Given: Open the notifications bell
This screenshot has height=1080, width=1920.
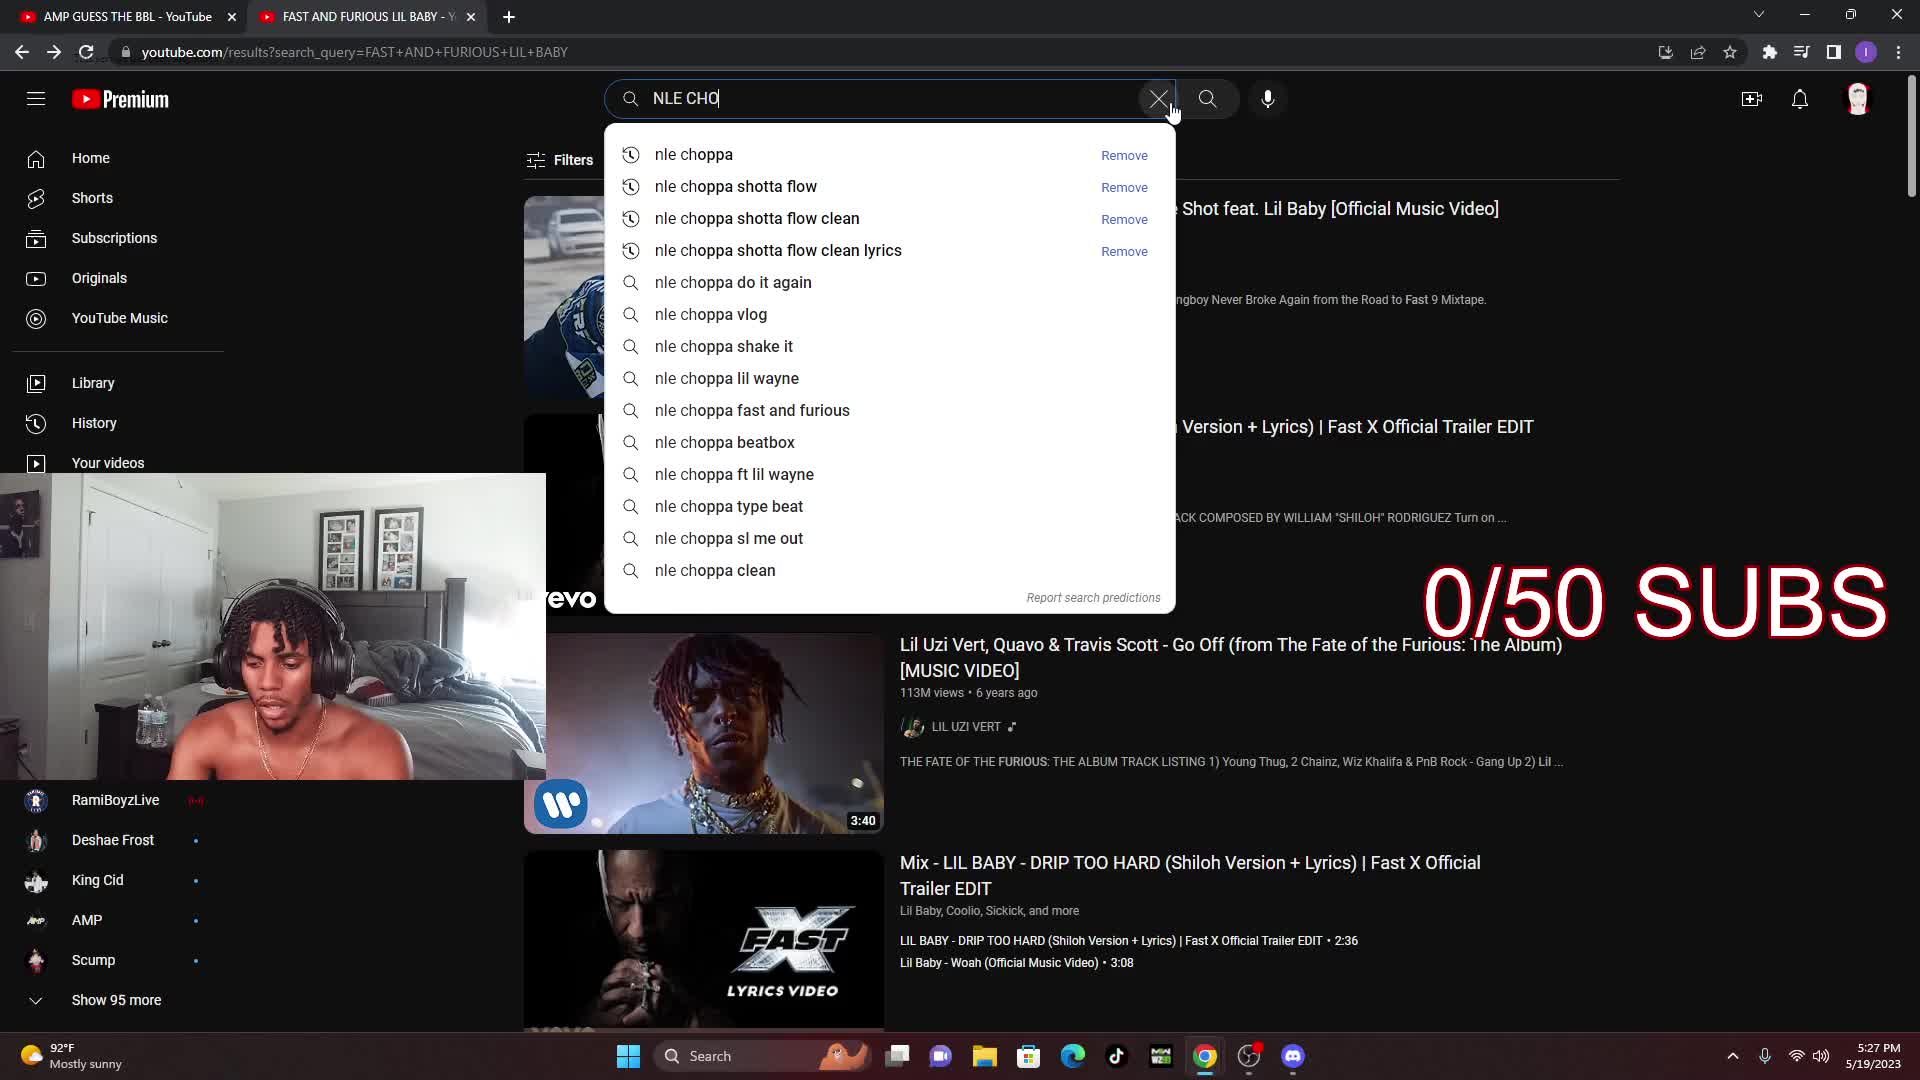Looking at the screenshot, I should (x=1799, y=99).
